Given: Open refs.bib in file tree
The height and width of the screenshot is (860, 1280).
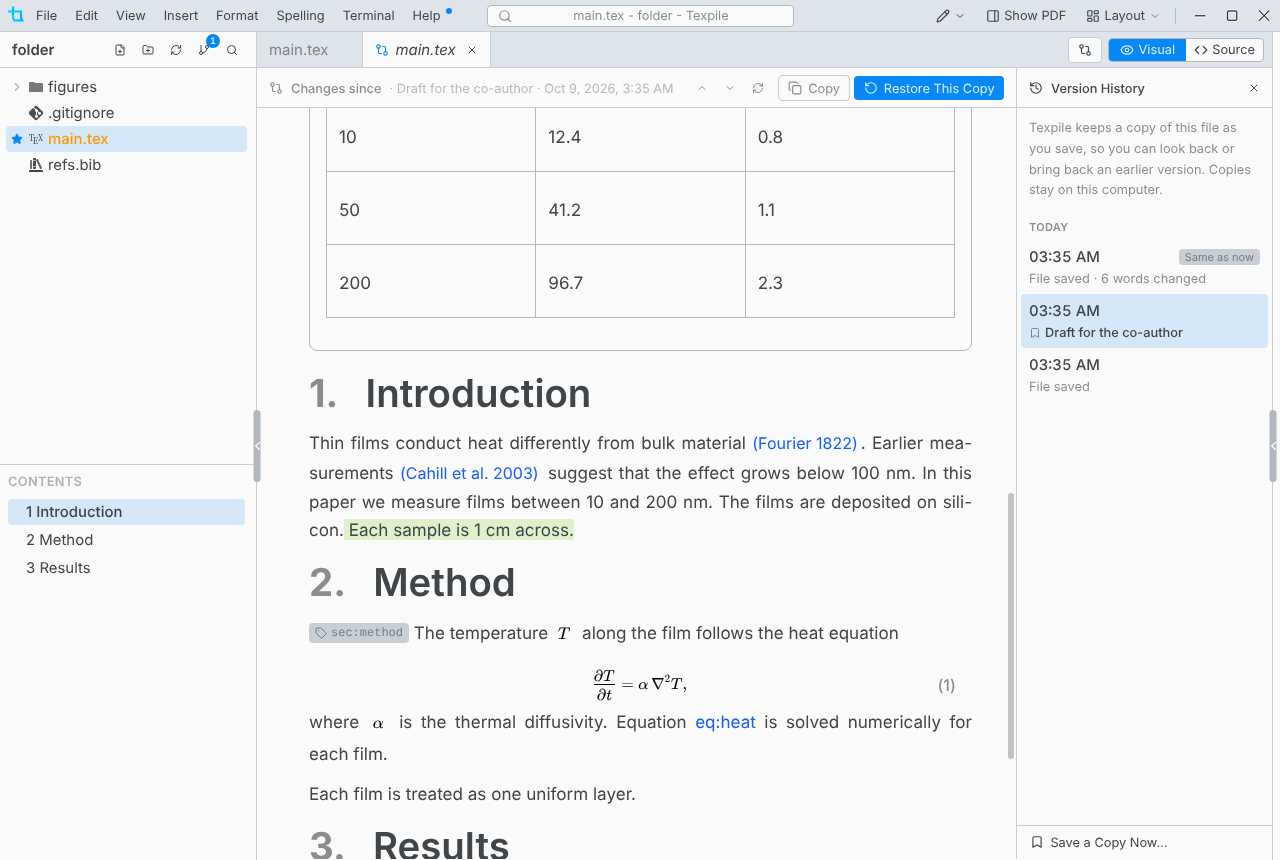Looking at the screenshot, I should coord(127,165).
